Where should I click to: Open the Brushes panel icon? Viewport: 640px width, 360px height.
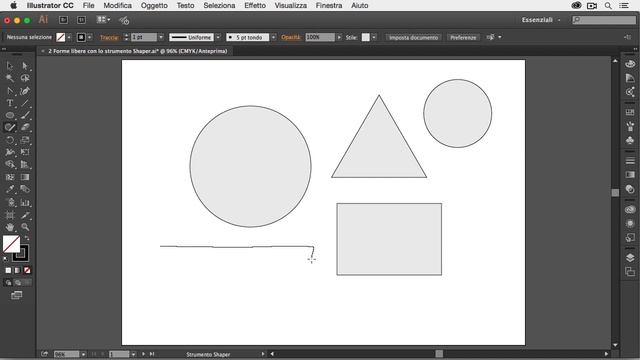point(630,127)
